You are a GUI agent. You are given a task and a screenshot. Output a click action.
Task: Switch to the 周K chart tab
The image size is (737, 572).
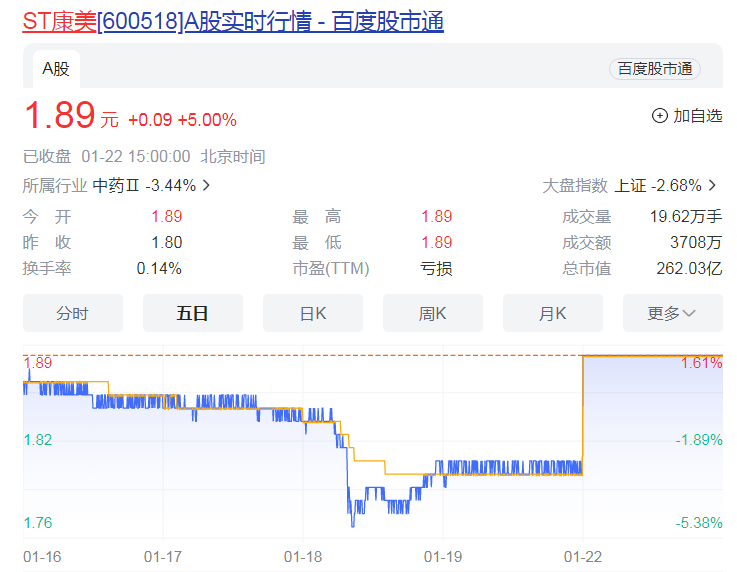click(433, 313)
